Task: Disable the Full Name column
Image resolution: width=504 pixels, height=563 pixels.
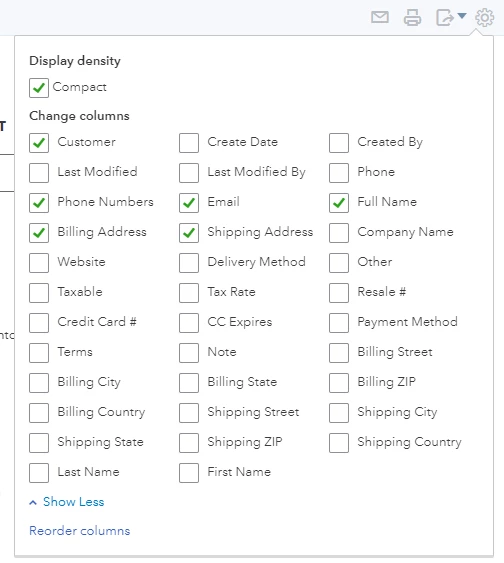Action: pyautogui.click(x=339, y=203)
